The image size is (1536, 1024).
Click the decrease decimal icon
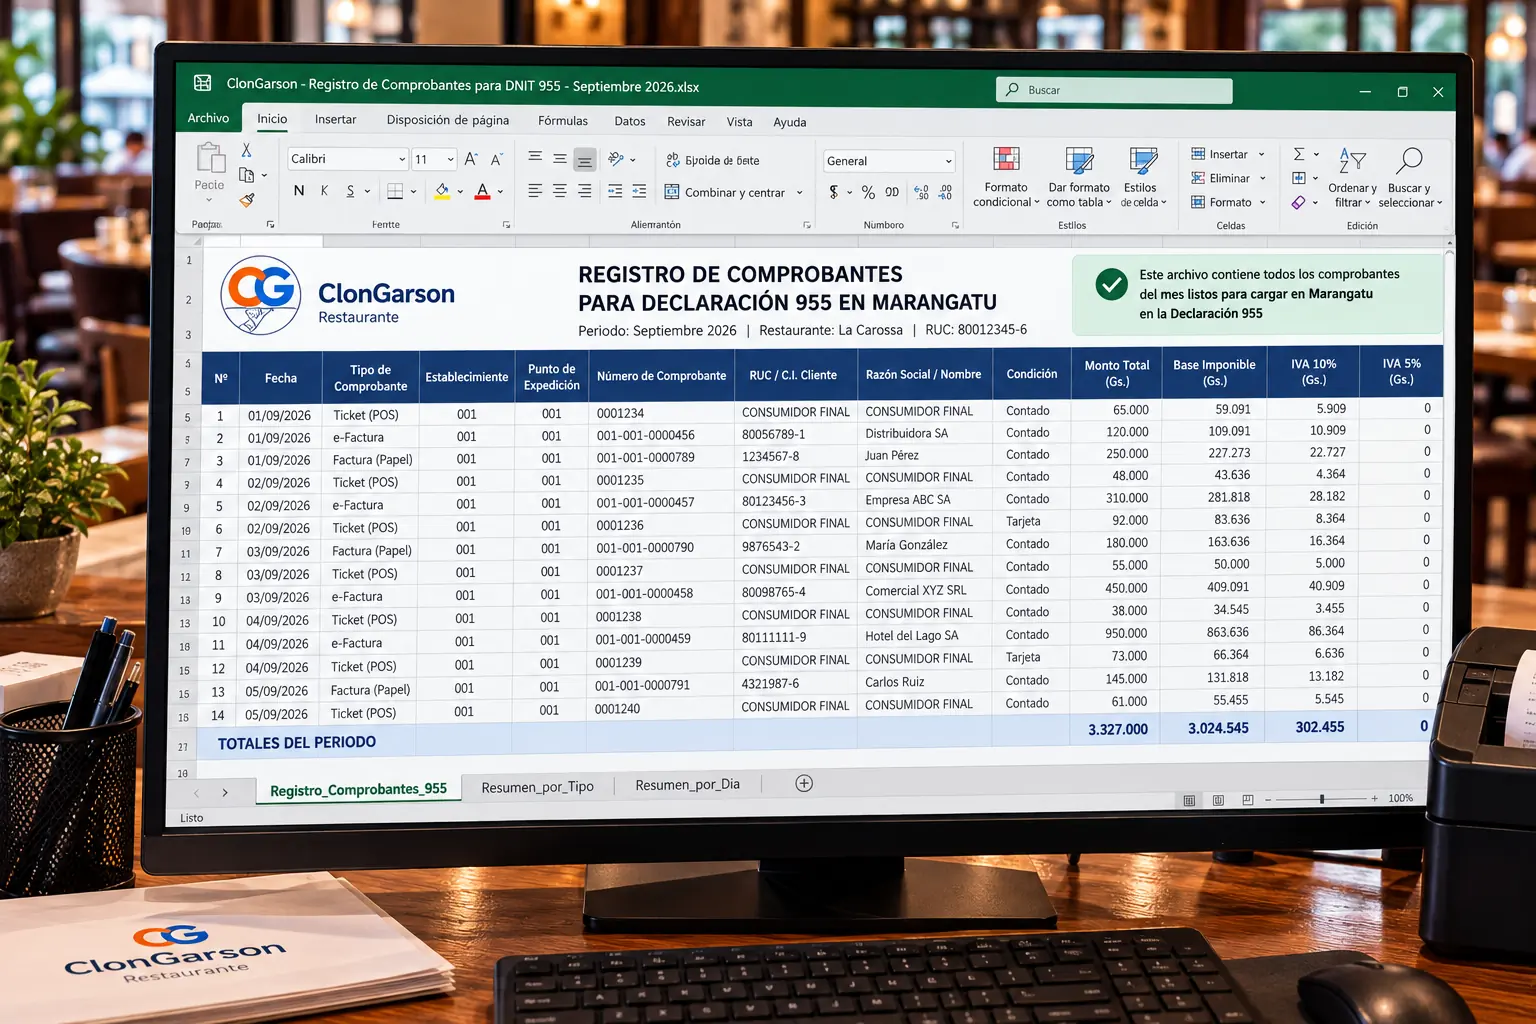click(946, 192)
